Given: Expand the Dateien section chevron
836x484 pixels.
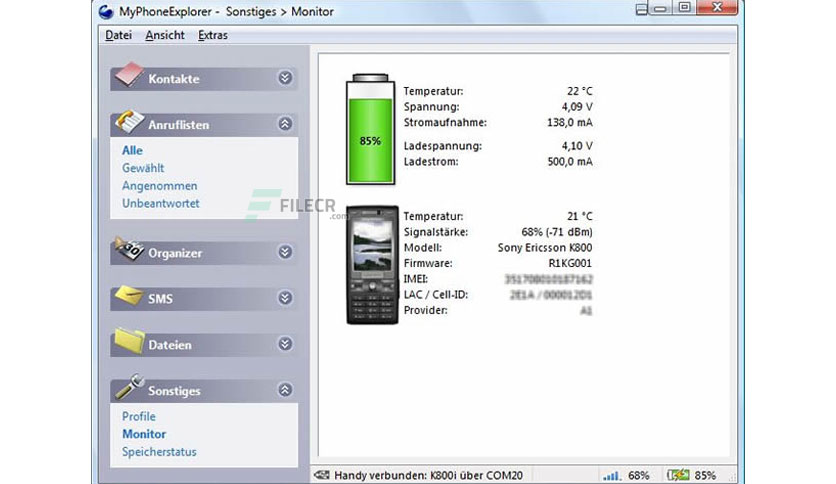Looking at the screenshot, I should (x=285, y=344).
